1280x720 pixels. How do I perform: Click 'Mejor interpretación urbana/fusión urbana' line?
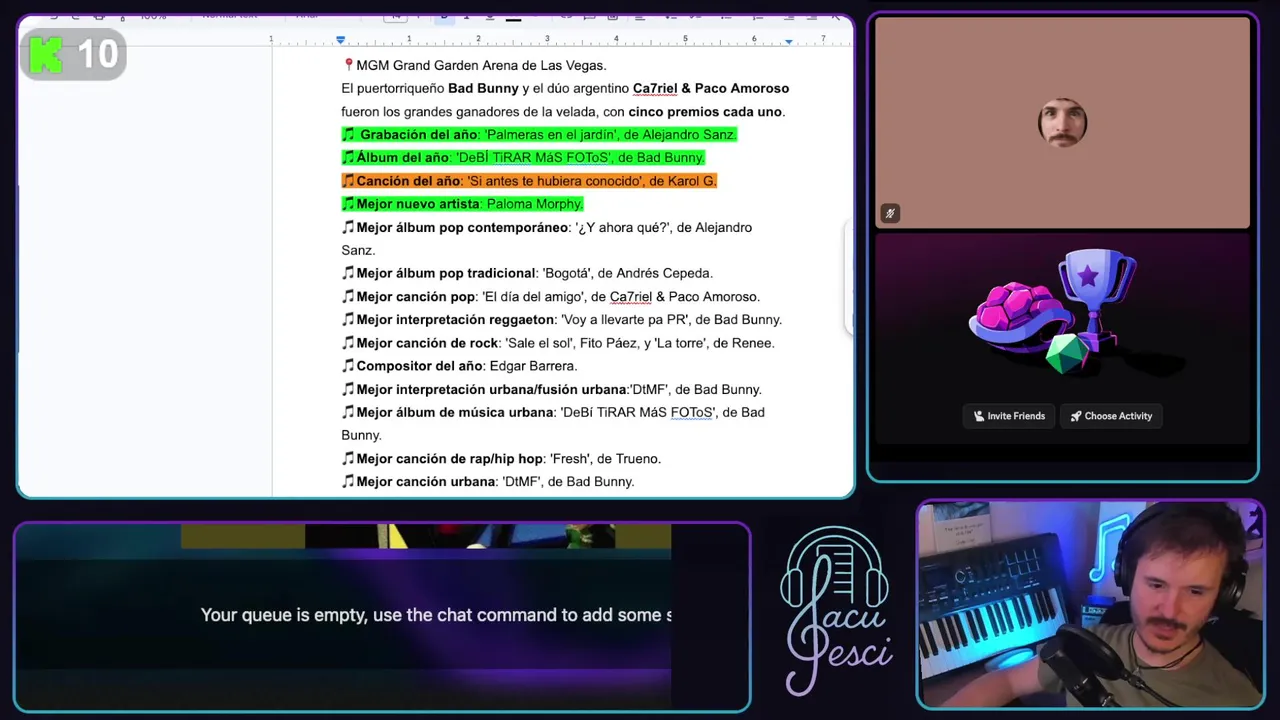pyautogui.click(x=551, y=389)
